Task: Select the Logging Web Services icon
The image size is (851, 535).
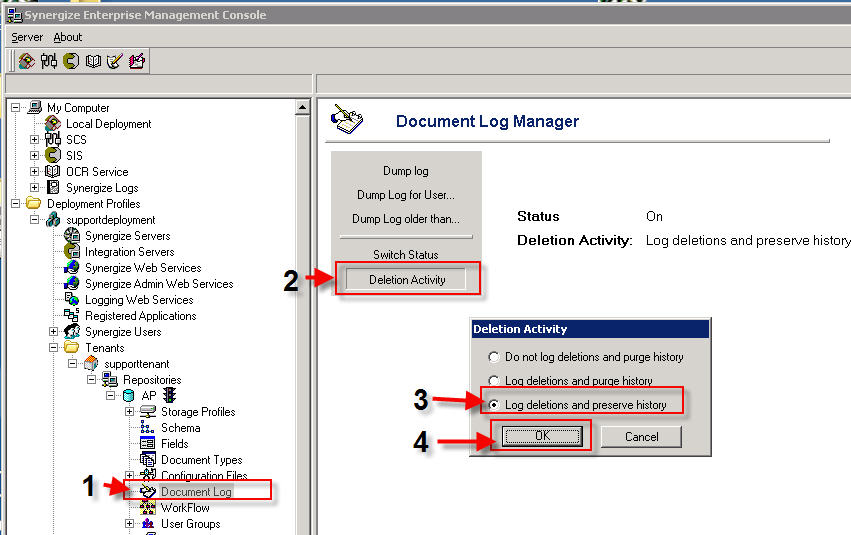Action: [x=72, y=300]
